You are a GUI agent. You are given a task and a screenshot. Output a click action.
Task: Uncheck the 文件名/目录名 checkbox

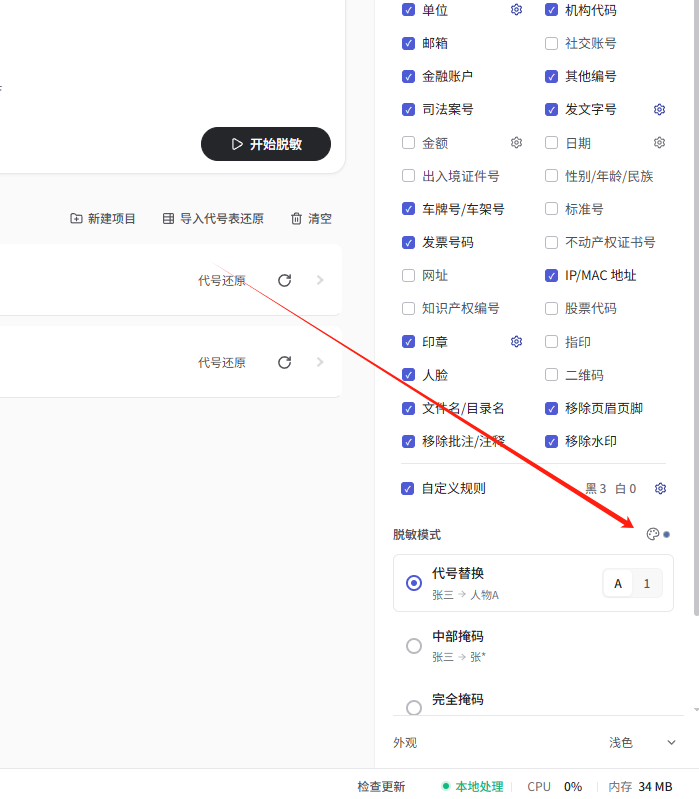[x=408, y=408]
